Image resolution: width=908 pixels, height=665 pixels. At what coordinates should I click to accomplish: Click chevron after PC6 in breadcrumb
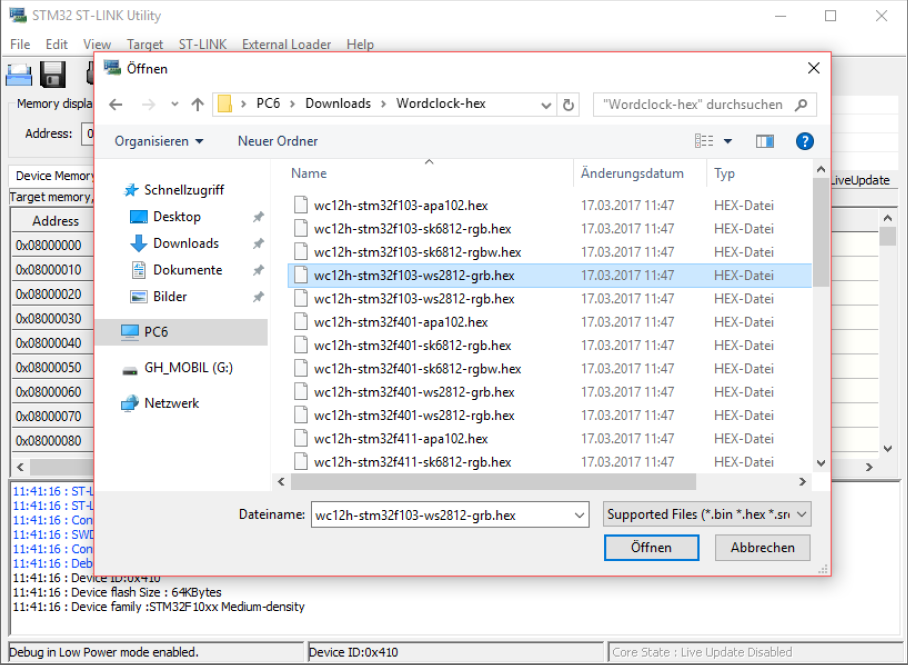292,104
